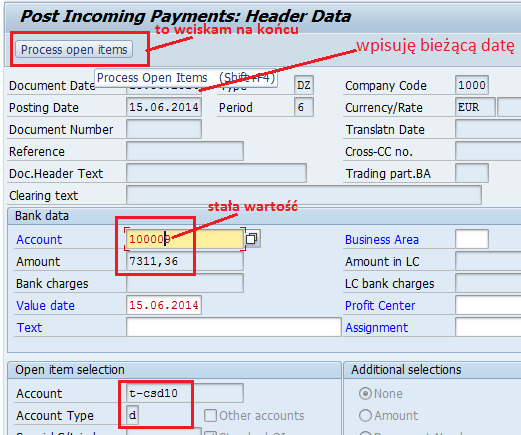Click the Doc.Header Text field
Viewport: 521px width, 435px height.
(x=216, y=173)
